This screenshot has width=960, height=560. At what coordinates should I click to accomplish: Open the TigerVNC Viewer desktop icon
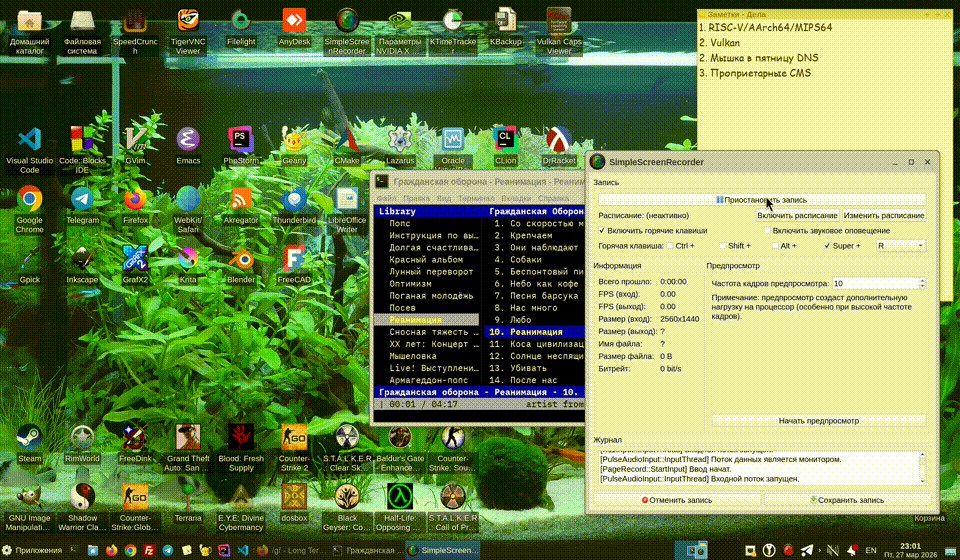click(x=188, y=32)
